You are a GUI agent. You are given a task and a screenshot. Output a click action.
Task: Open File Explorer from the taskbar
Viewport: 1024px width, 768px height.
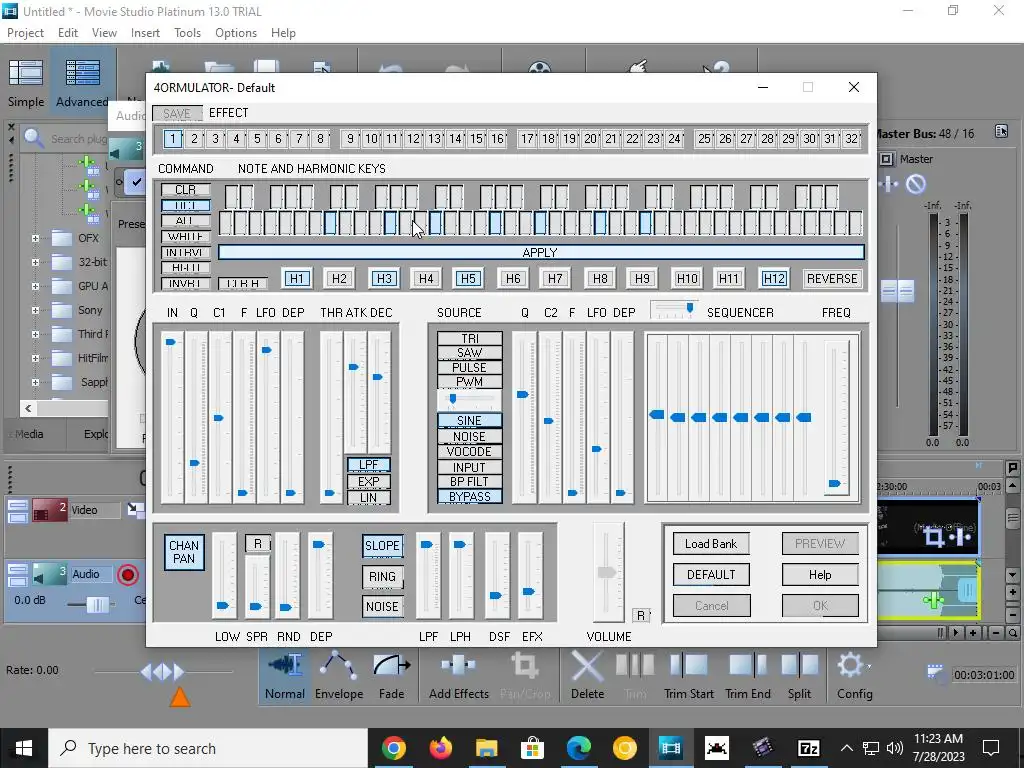coord(487,748)
